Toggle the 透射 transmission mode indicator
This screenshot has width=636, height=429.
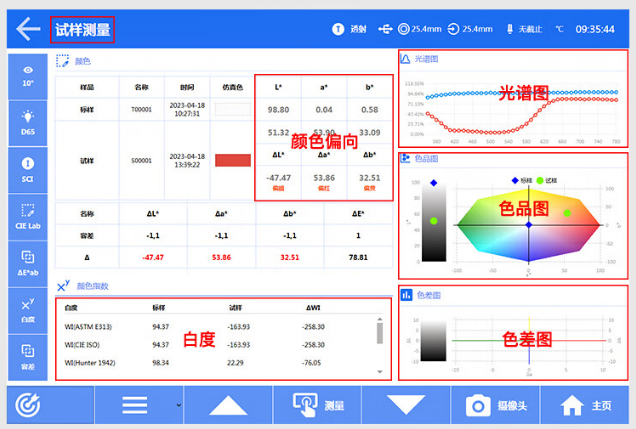(348, 29)
